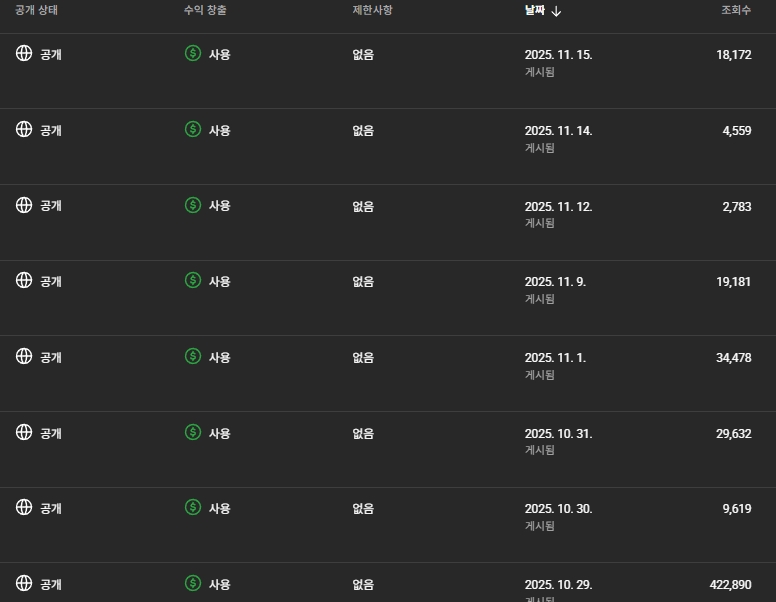This screenshot has width=776, height=602.
Task: Click the monetization dollar icon for 2025. 11. 1.
Action: pos(193,356)
